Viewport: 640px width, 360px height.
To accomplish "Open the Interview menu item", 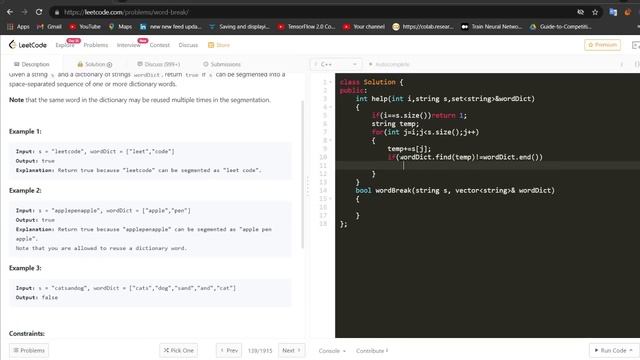I will [129, 45].
